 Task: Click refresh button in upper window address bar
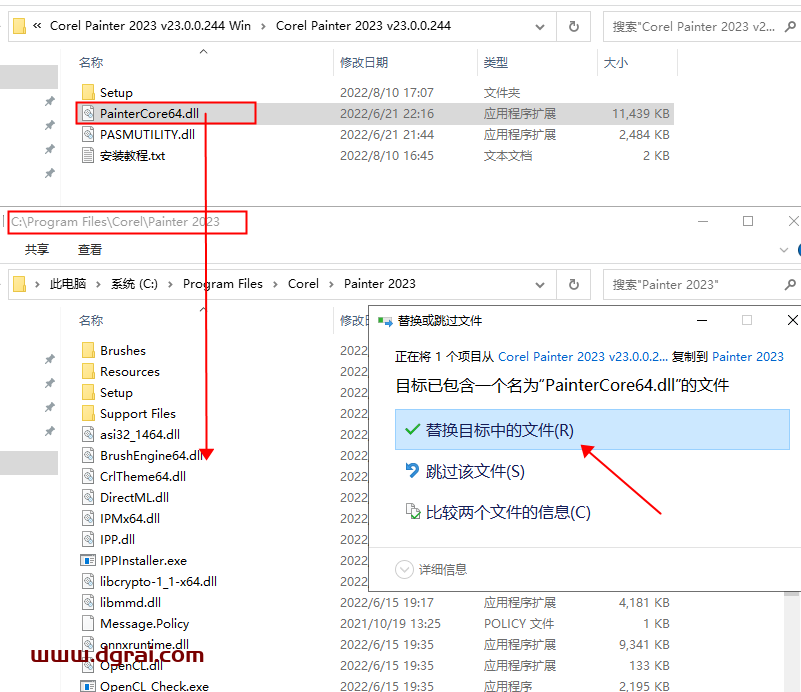click(x=574, y=26)
